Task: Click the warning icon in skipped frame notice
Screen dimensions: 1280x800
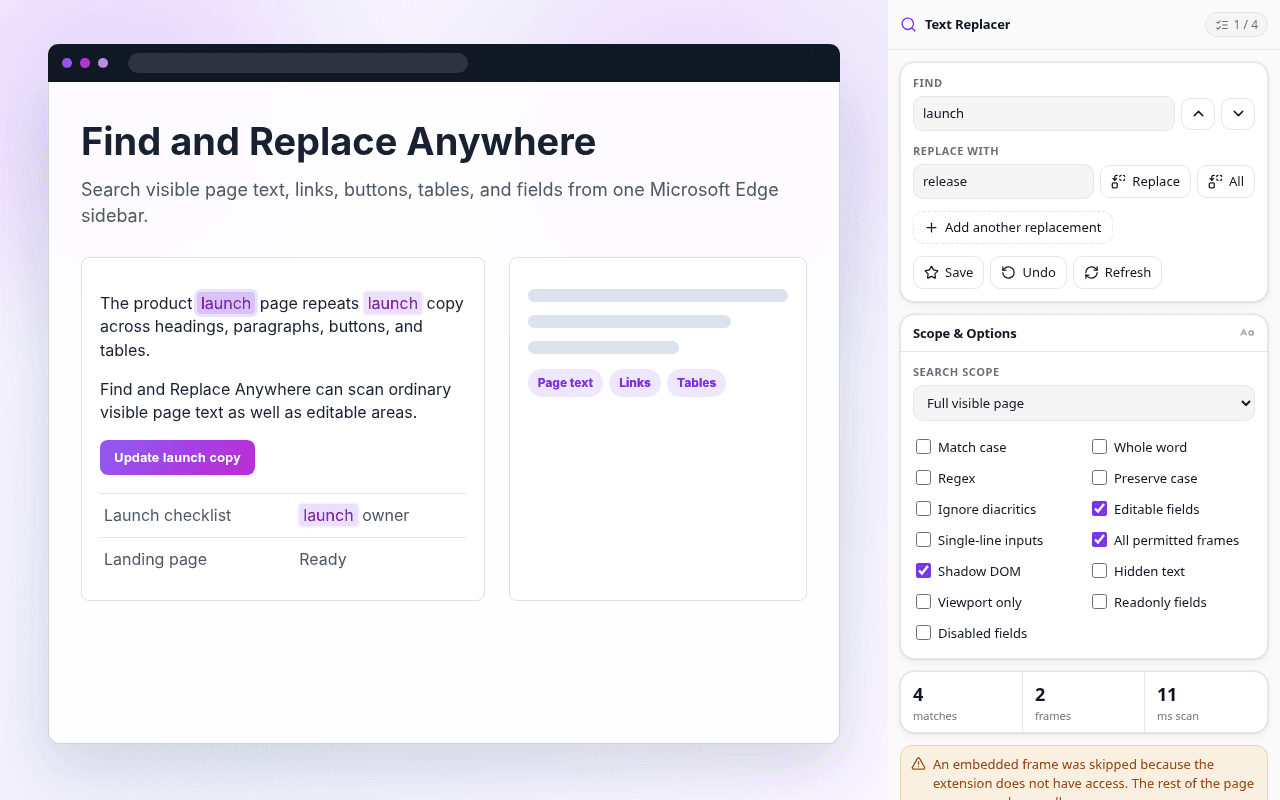Action: pyautogui.click(x=918, y=764)
